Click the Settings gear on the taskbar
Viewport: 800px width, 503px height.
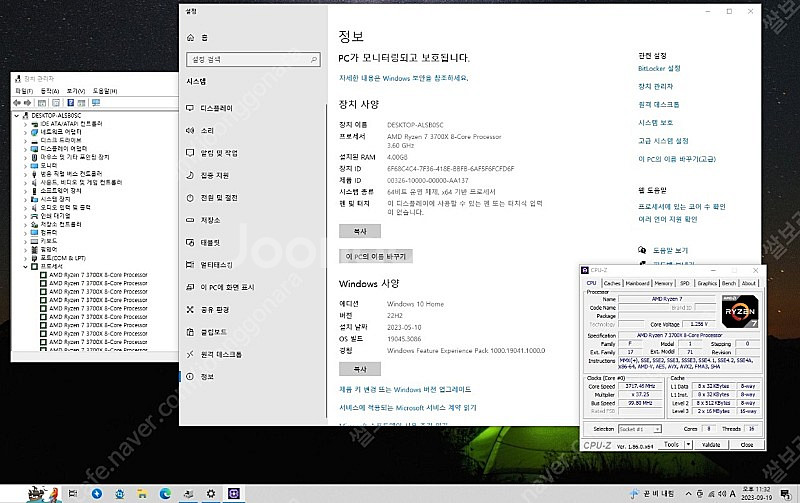coord(211,493)
